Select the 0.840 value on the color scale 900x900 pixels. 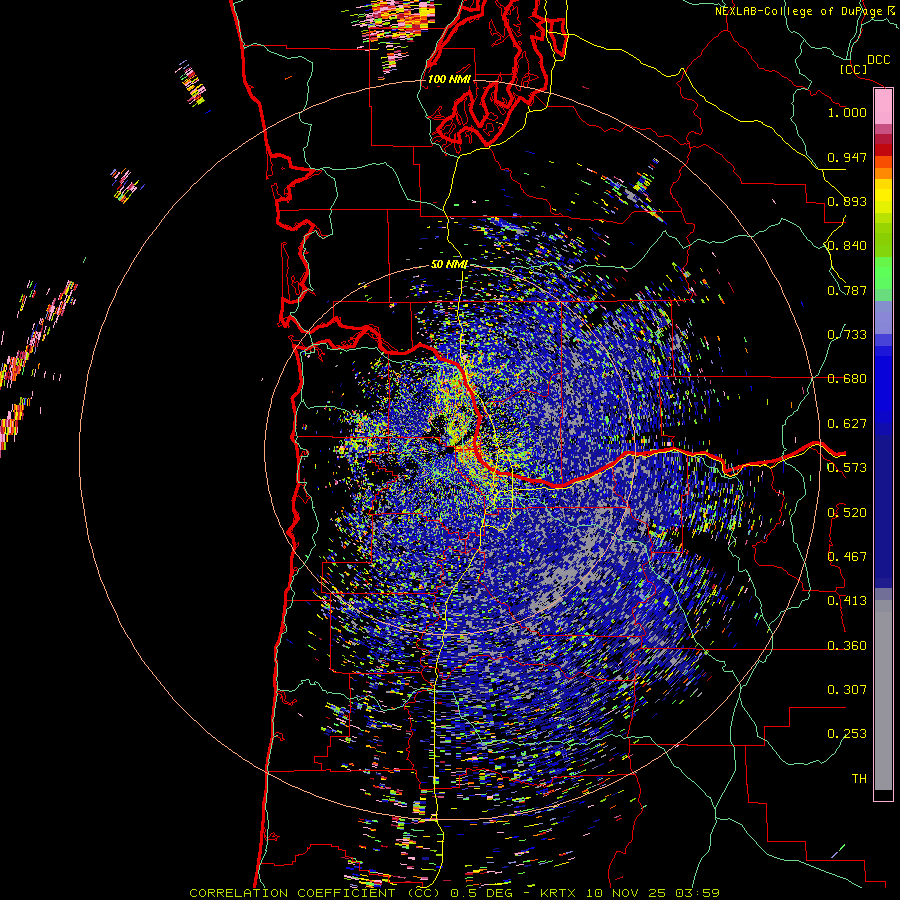click(847, 246)
